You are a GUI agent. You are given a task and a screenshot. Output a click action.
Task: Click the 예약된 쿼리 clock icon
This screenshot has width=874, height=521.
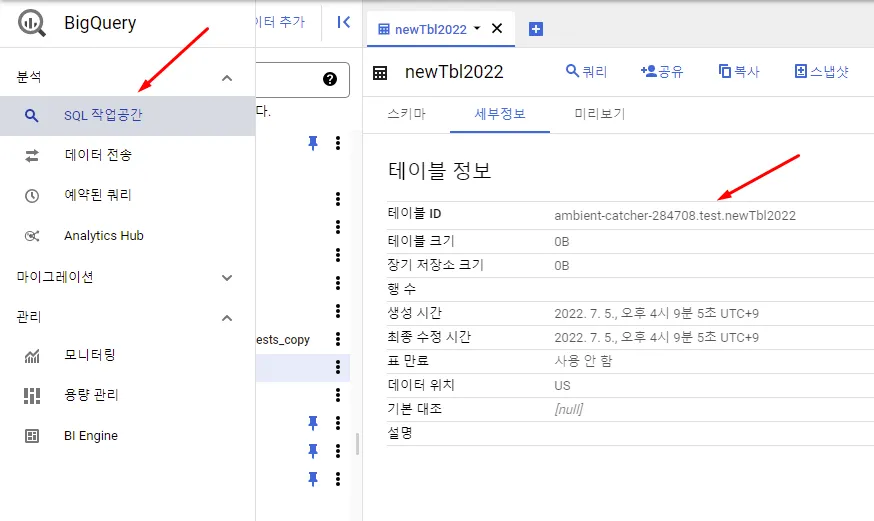coord(32,196)
